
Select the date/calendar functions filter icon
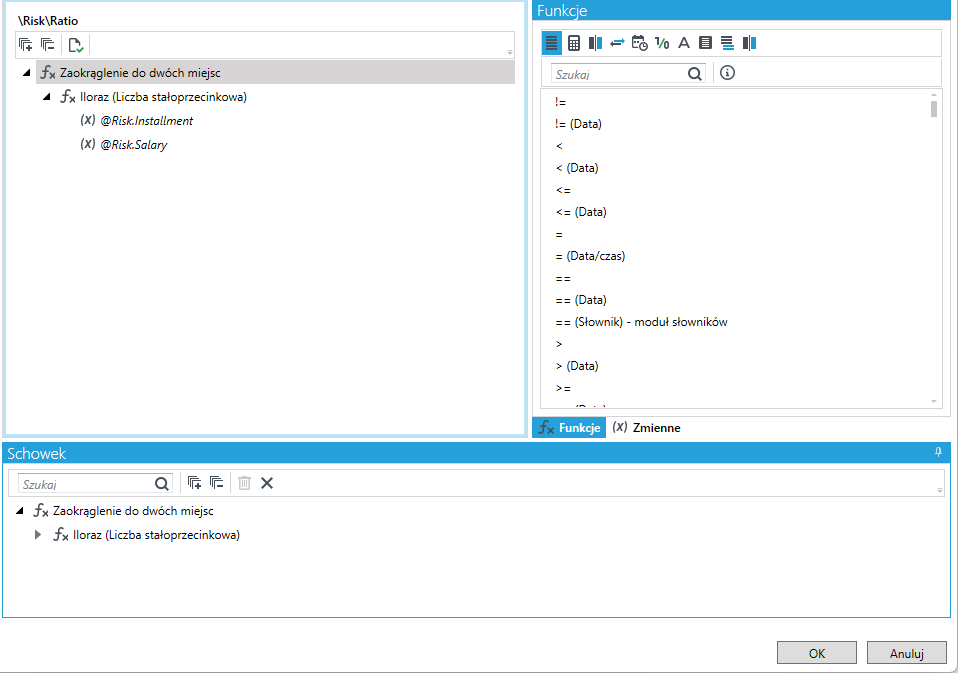[640, 43]
